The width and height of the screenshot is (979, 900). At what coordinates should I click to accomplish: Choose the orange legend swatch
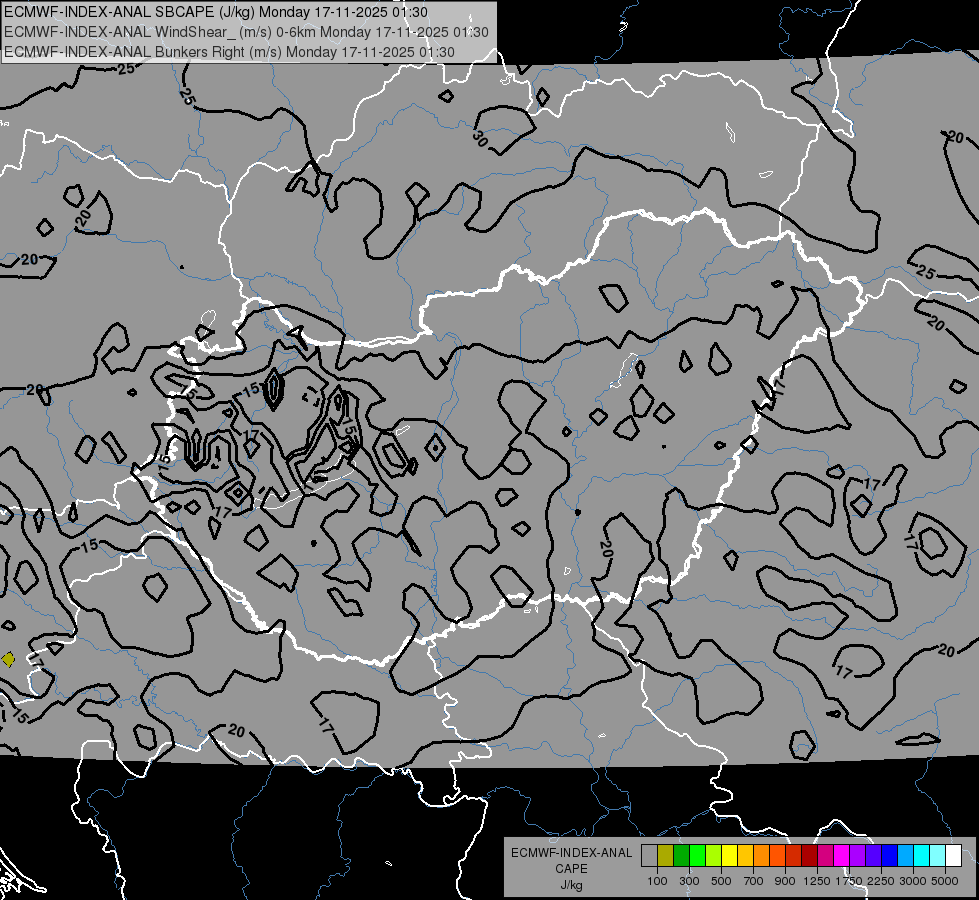pyautogui.click(x=762, y=856)
